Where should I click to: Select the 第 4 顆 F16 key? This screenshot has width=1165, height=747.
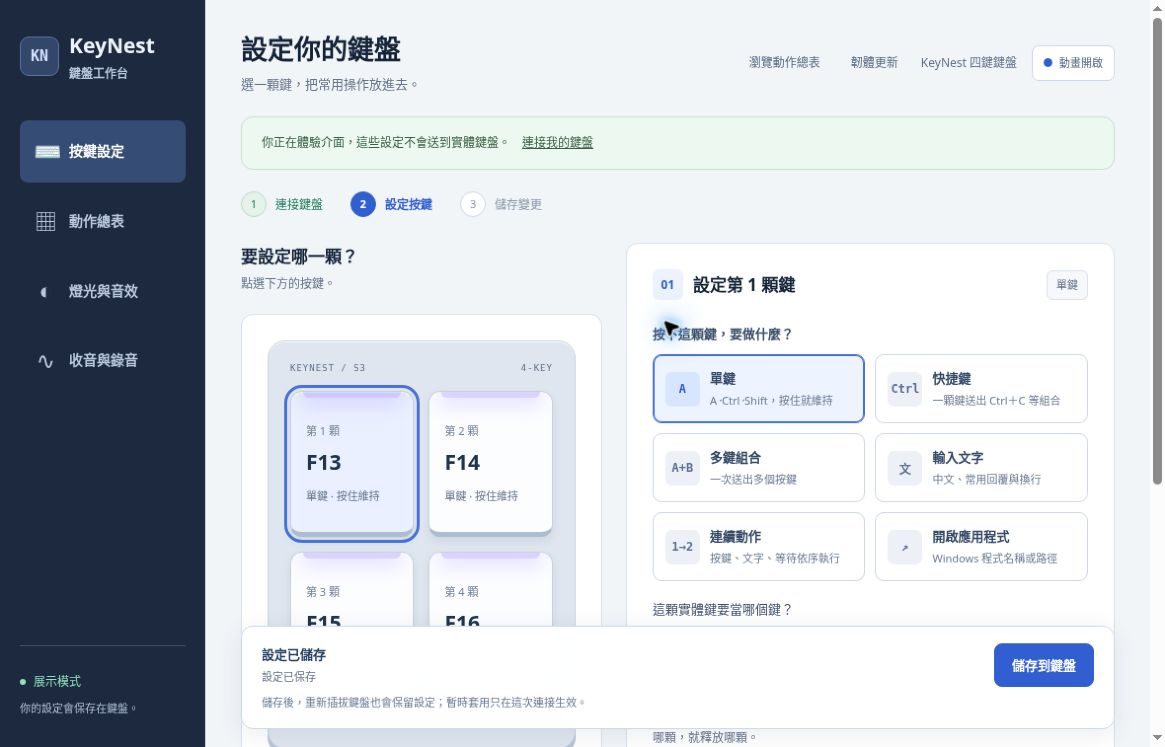point(490,589)
